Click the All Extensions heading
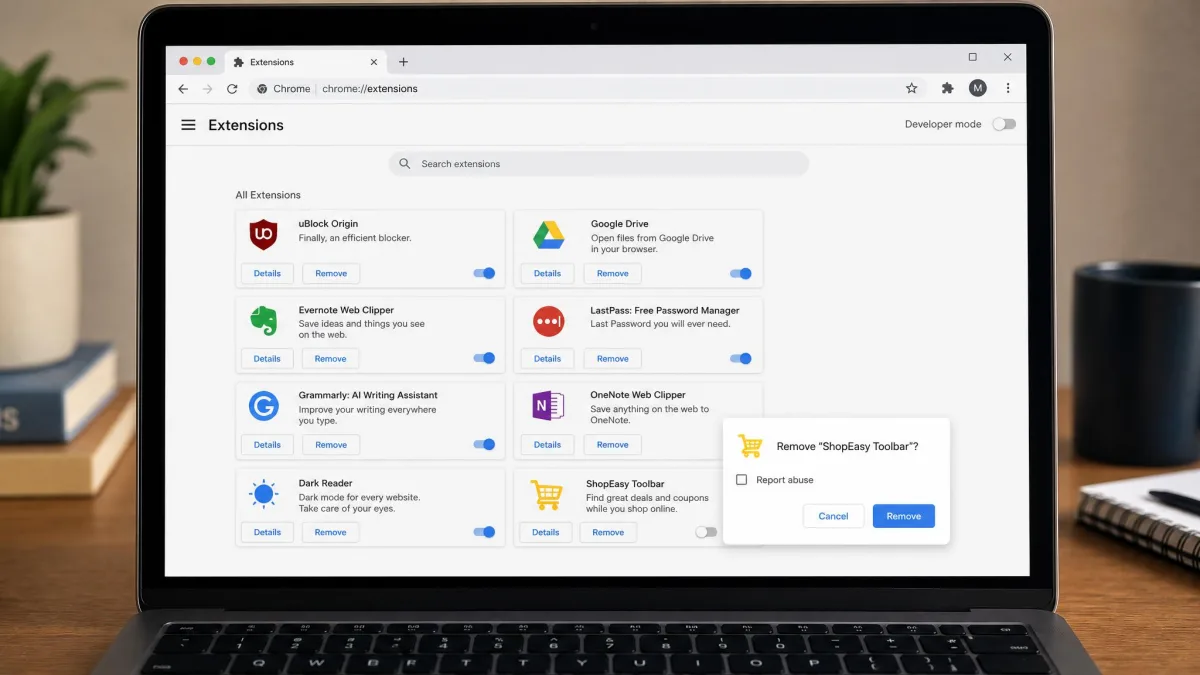 coord(268,195)
